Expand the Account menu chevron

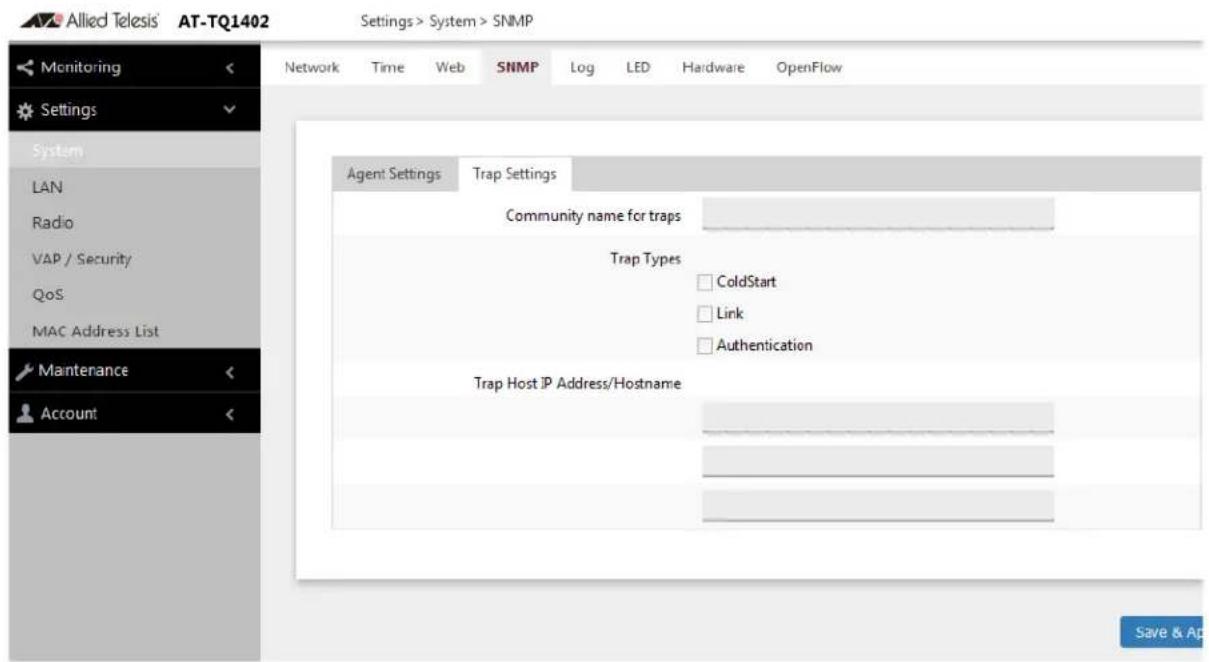coord(230,414)
